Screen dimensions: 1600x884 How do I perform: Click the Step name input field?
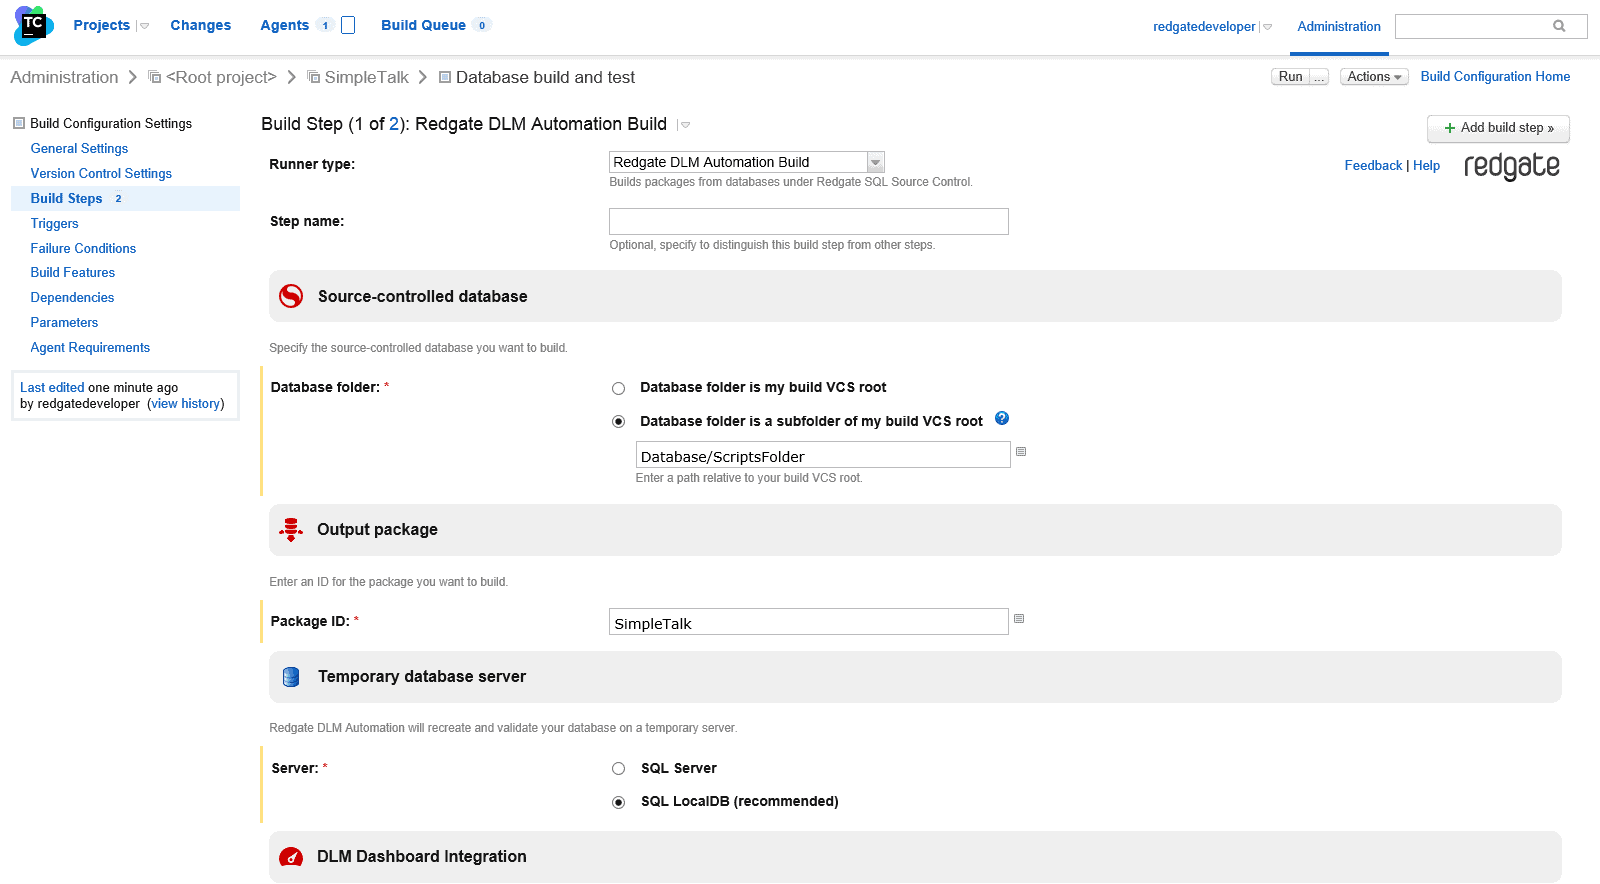click(808, 221)
